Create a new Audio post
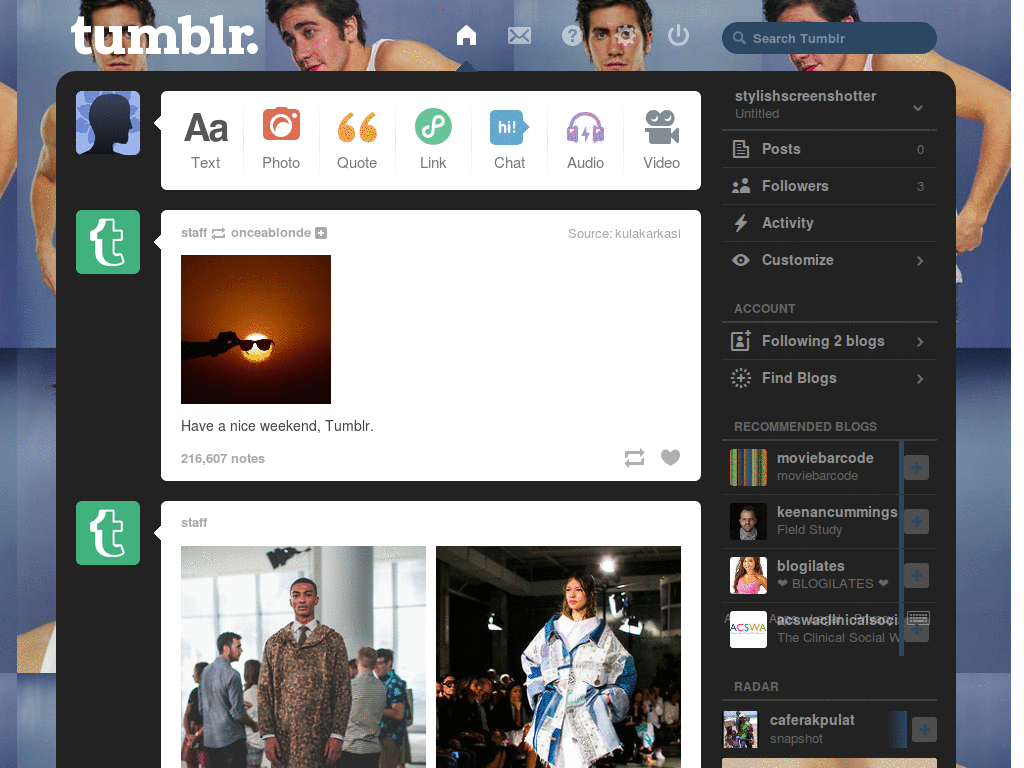 585,140
